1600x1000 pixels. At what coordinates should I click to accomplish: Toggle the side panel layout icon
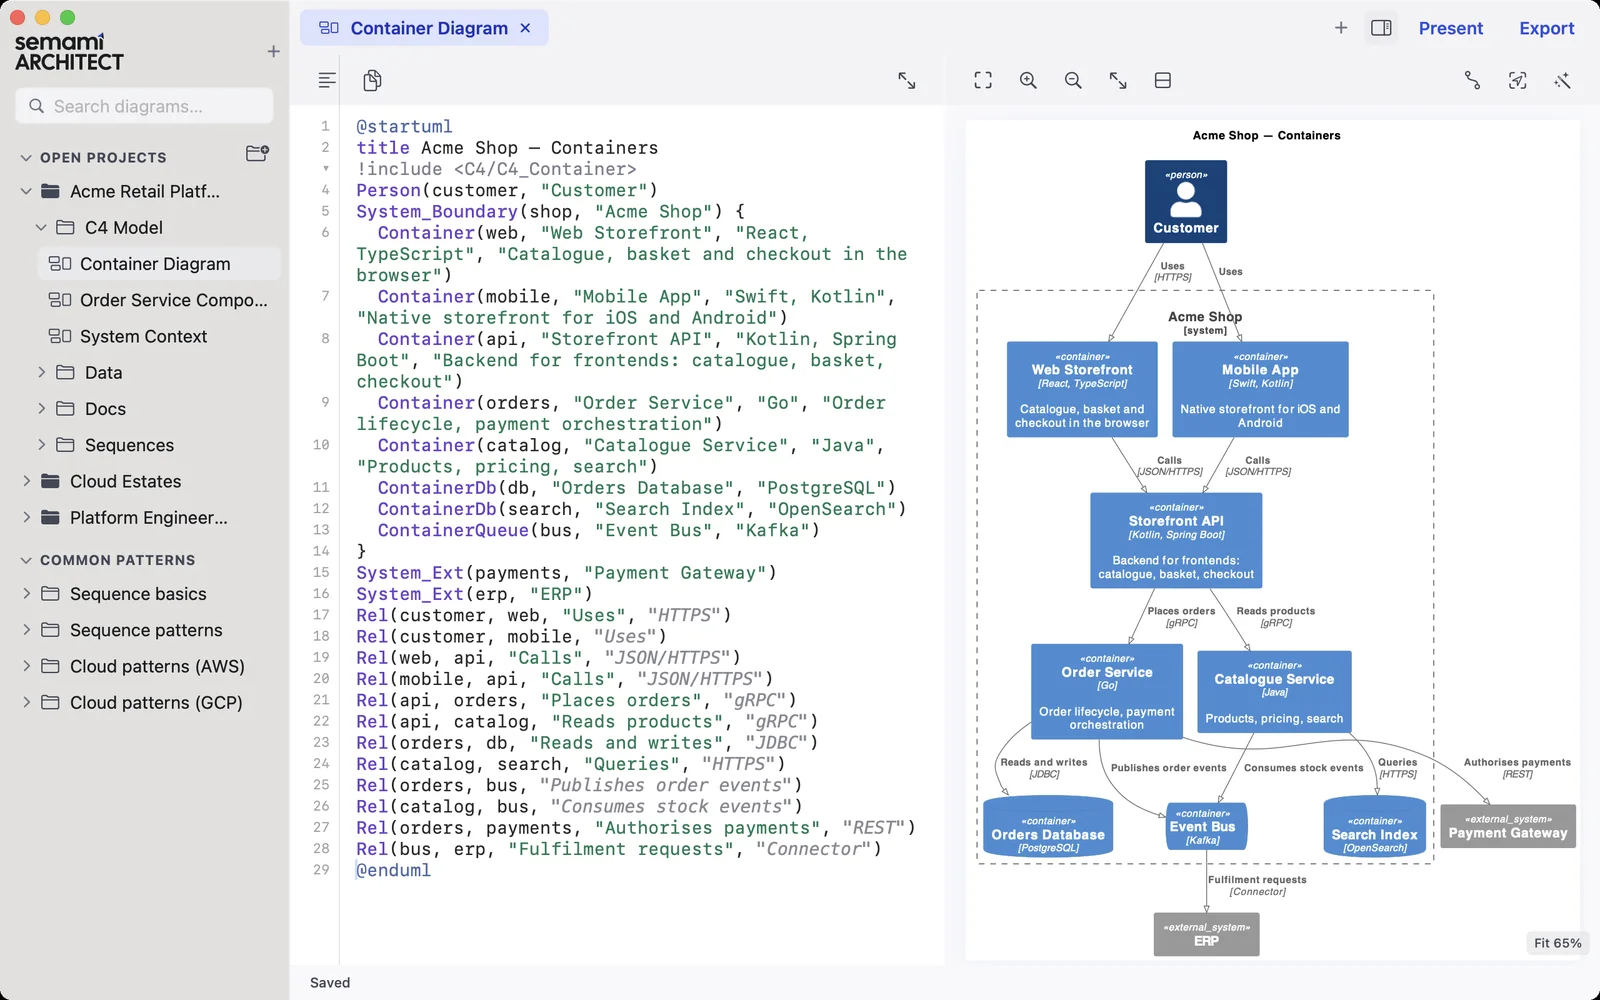[1381, 28]
